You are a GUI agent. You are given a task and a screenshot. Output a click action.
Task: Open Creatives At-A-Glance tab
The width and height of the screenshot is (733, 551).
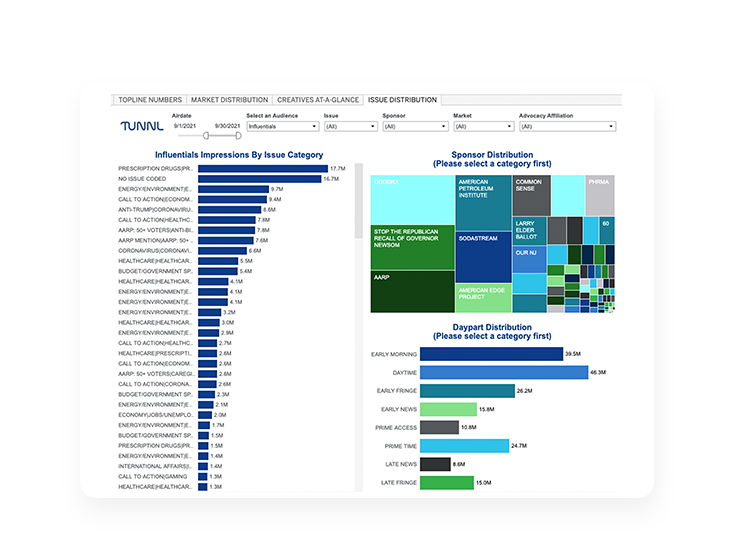[318, 100]
